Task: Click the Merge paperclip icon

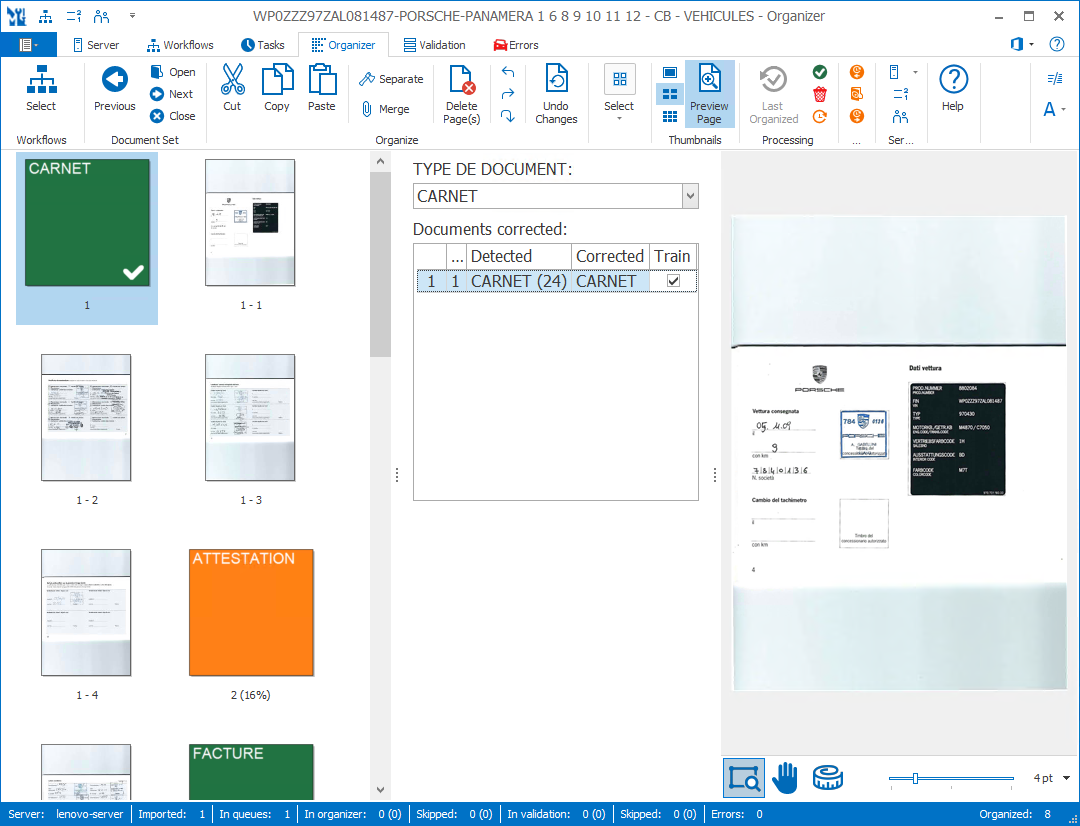Action: pyautogui.click(x=367, y=109)
